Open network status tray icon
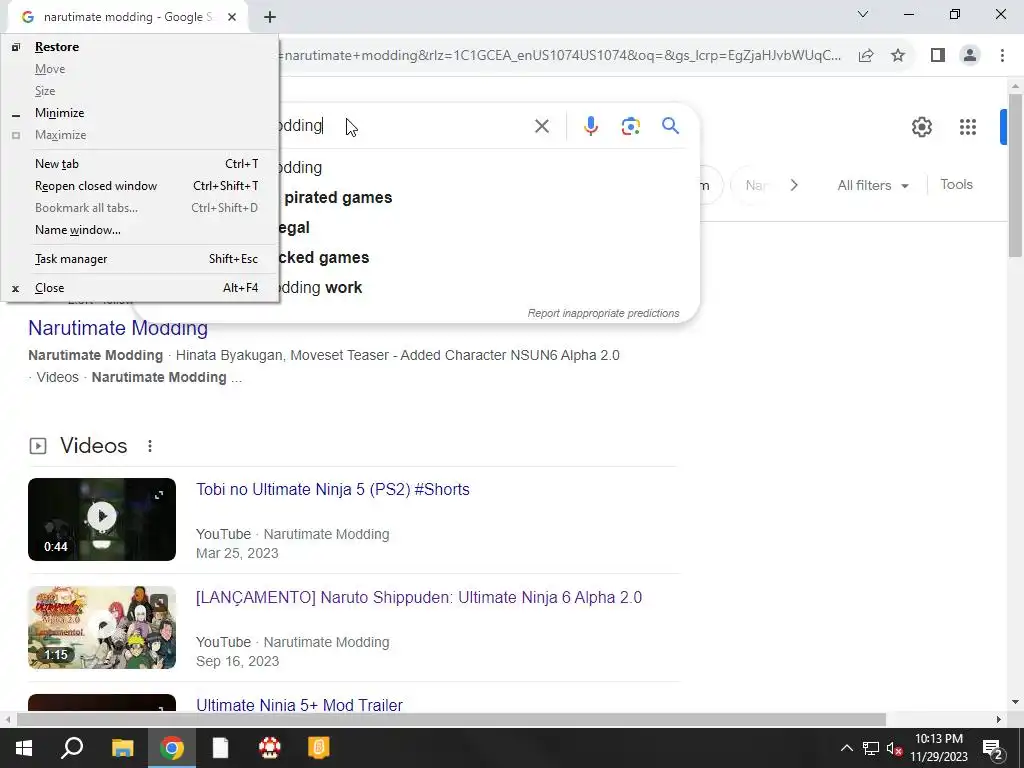Image resolution: width=1024 pixels, height=768 pixels. point(871,748)
